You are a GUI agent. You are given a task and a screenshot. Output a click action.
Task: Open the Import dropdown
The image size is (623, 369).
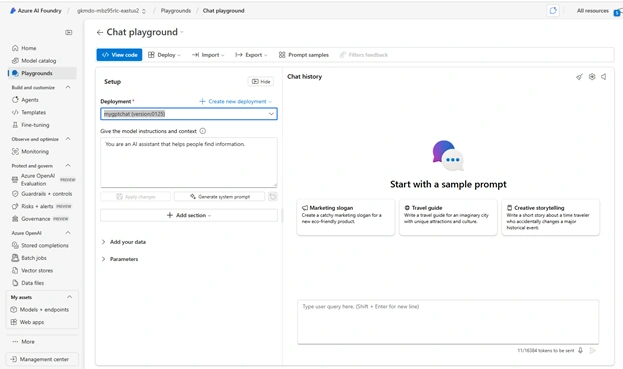point(208,55)
